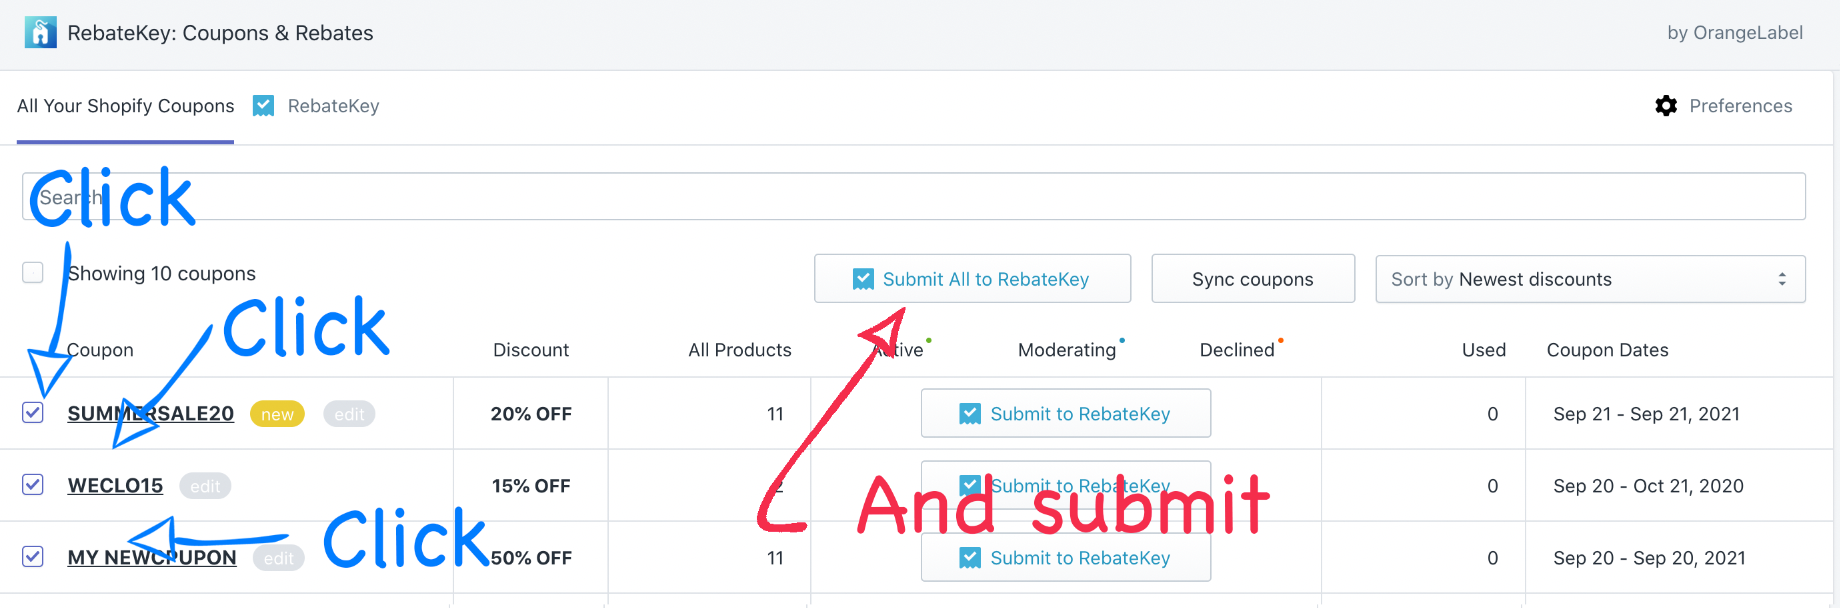Submit MY NEWCOUPON to RebateKey
Image resolution: width=1840 pixels, height=608 pixels.
(x=1066, y=557)
